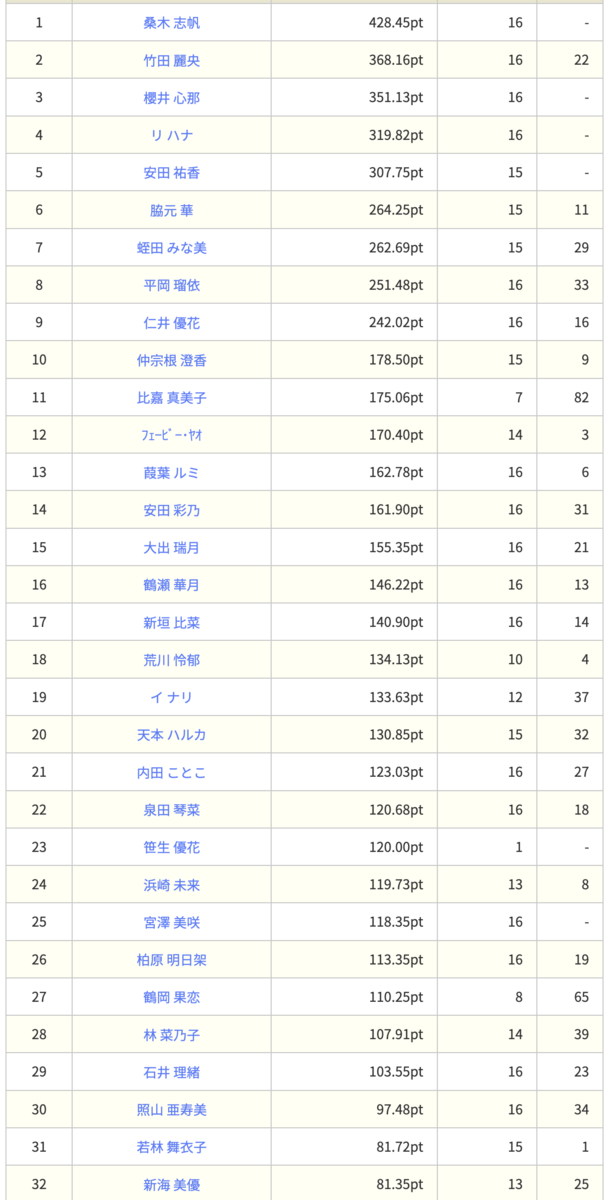Click the name 櫻井 心那
The image size is (610, 1200).
coord(171,98)
